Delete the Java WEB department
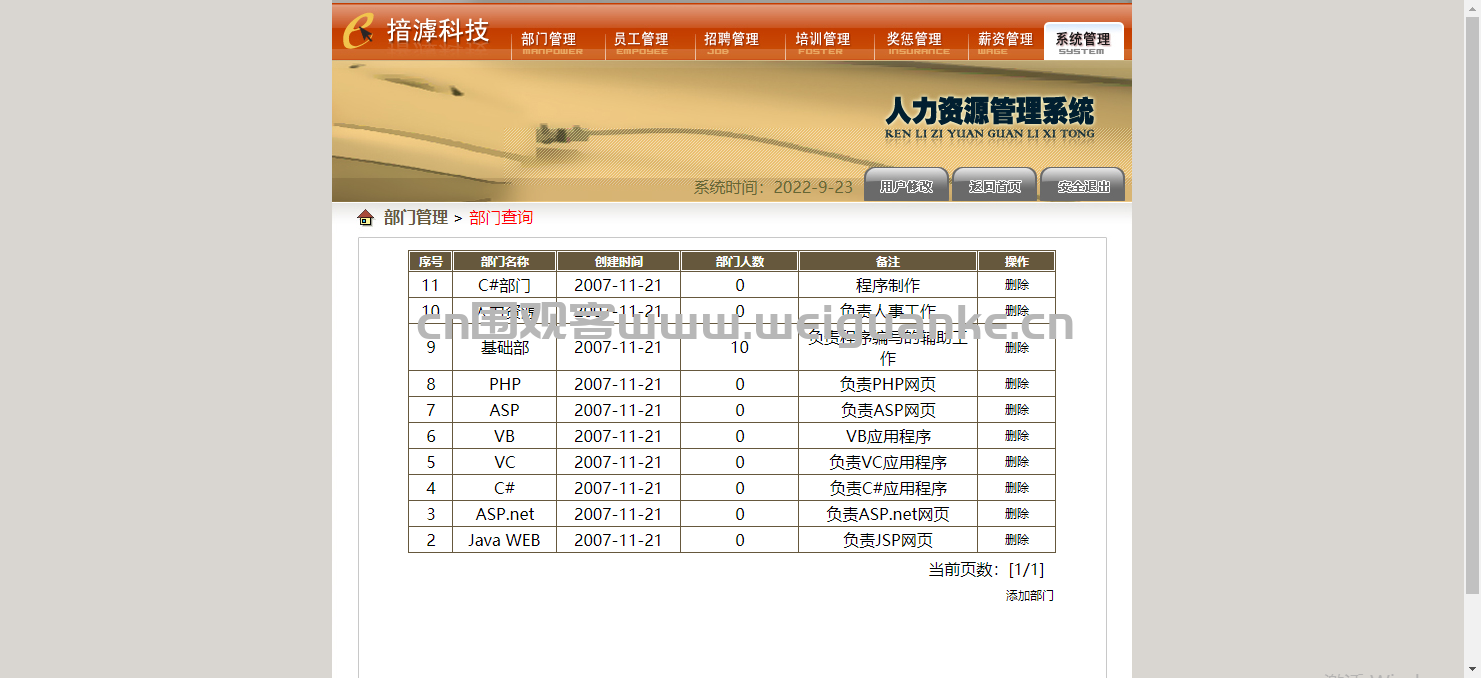This screenshot has height=678, width=1481. 1017,540
